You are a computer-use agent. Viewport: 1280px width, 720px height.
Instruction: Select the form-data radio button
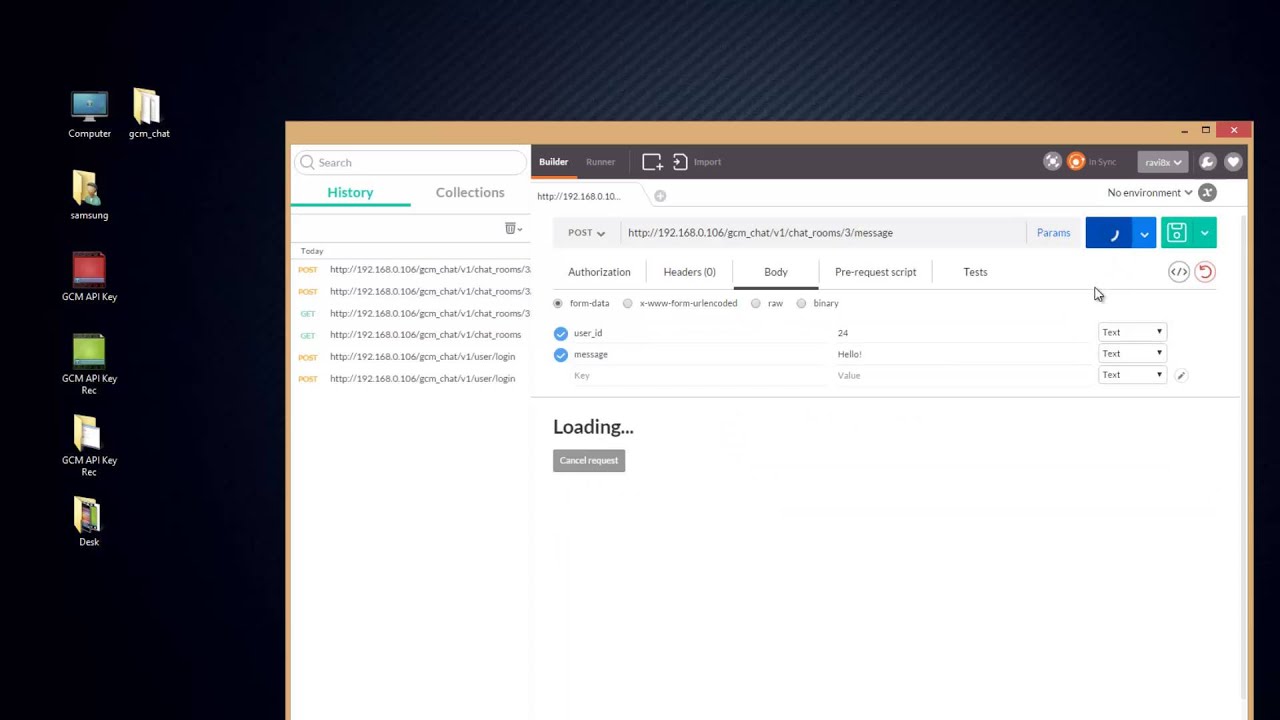pos(558,303)
